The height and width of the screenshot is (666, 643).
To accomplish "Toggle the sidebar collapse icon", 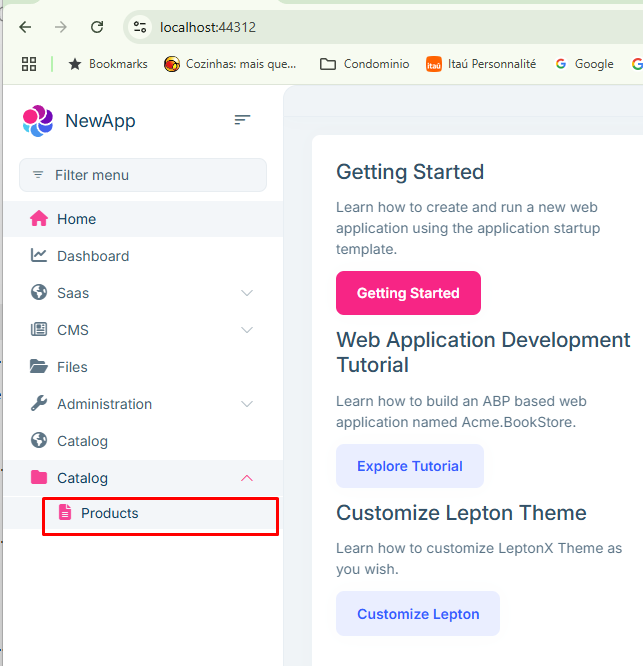I will [242, 120].
